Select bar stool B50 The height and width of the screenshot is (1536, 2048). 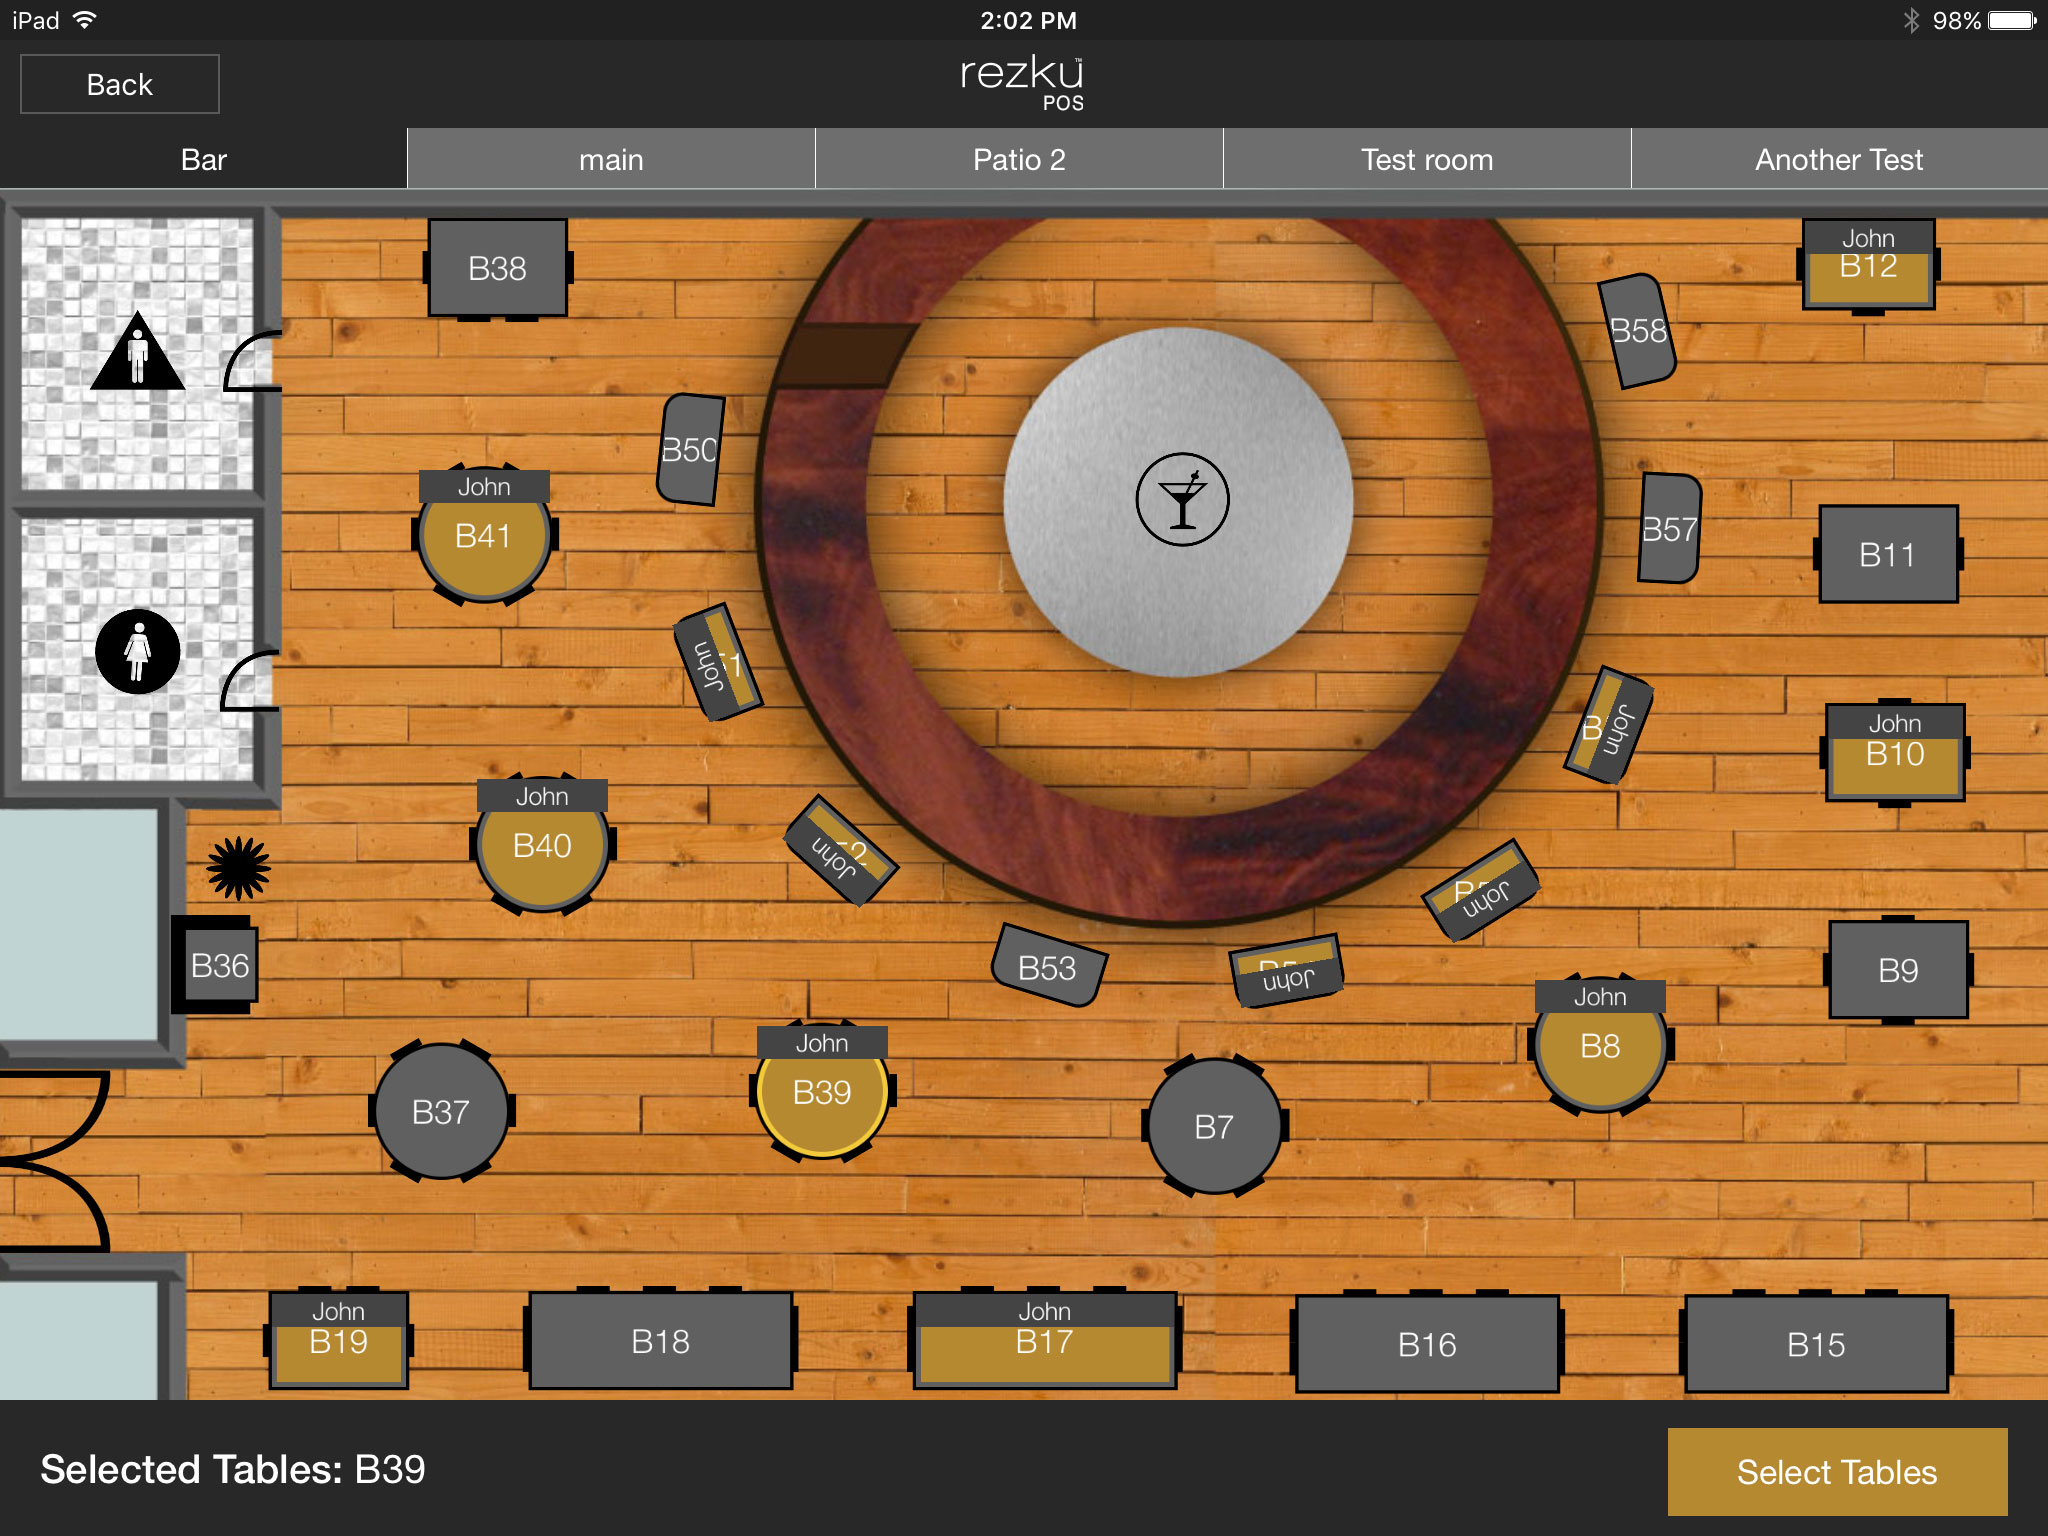pos(690,450)
